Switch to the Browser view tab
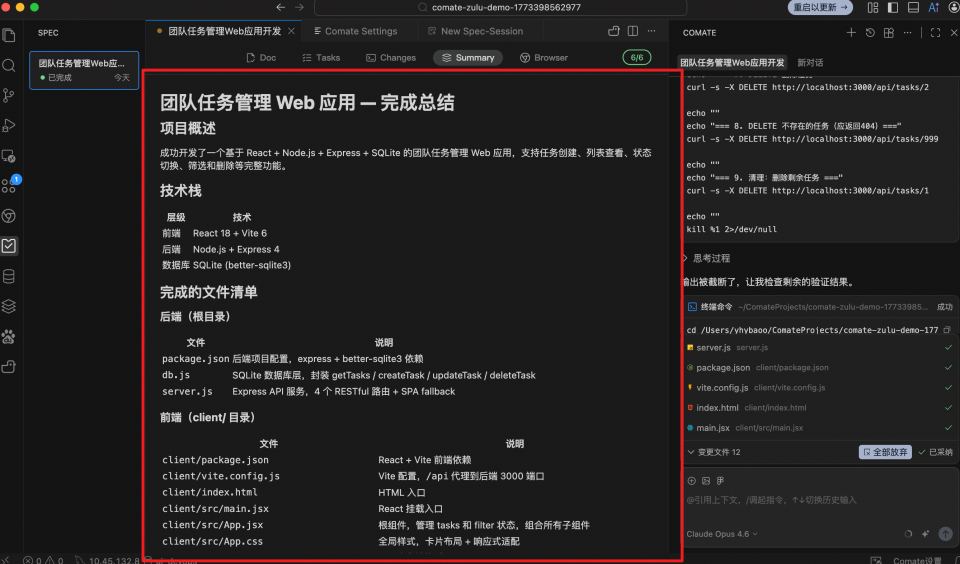960x564 pixels. click(x=544, y=58)
